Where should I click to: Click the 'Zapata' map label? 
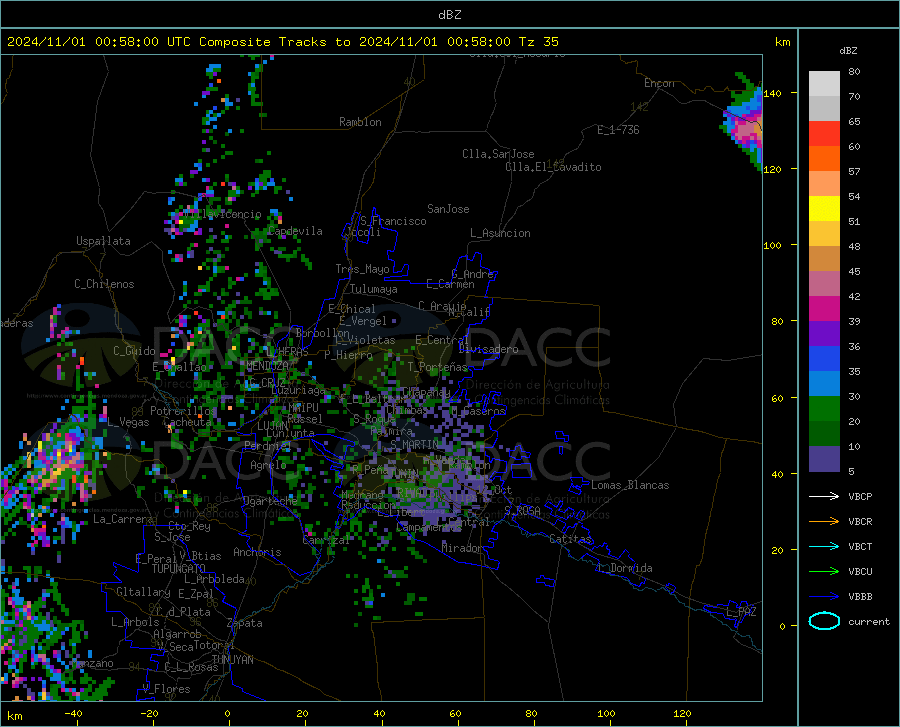[x=244, y=623]
